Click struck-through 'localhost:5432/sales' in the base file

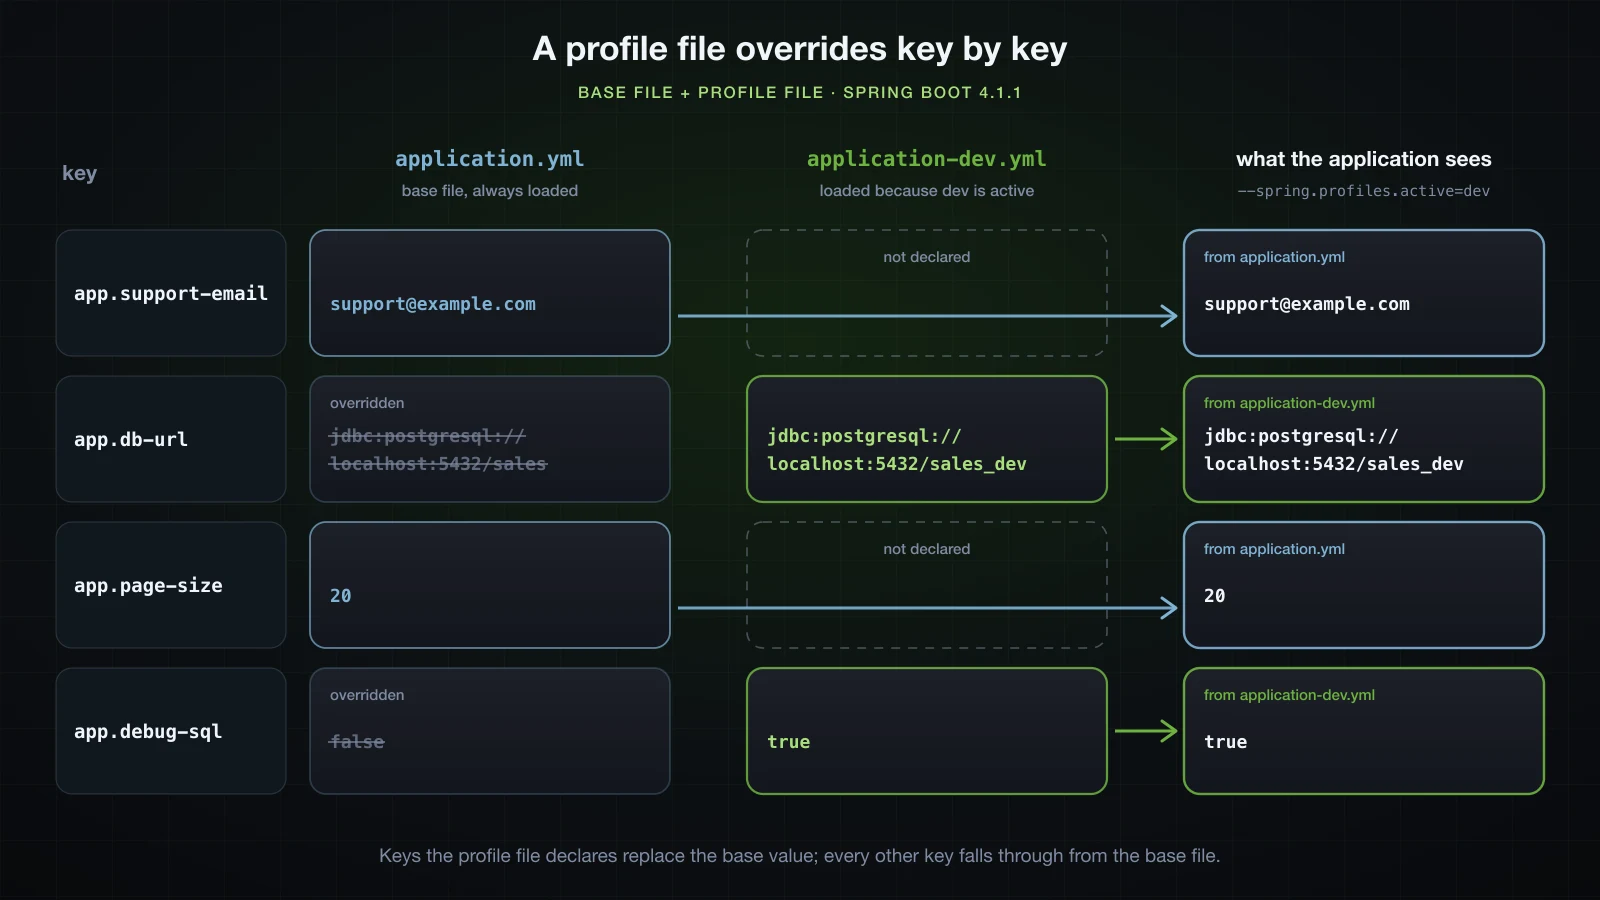pyautogui.click(x=438, y=464)
